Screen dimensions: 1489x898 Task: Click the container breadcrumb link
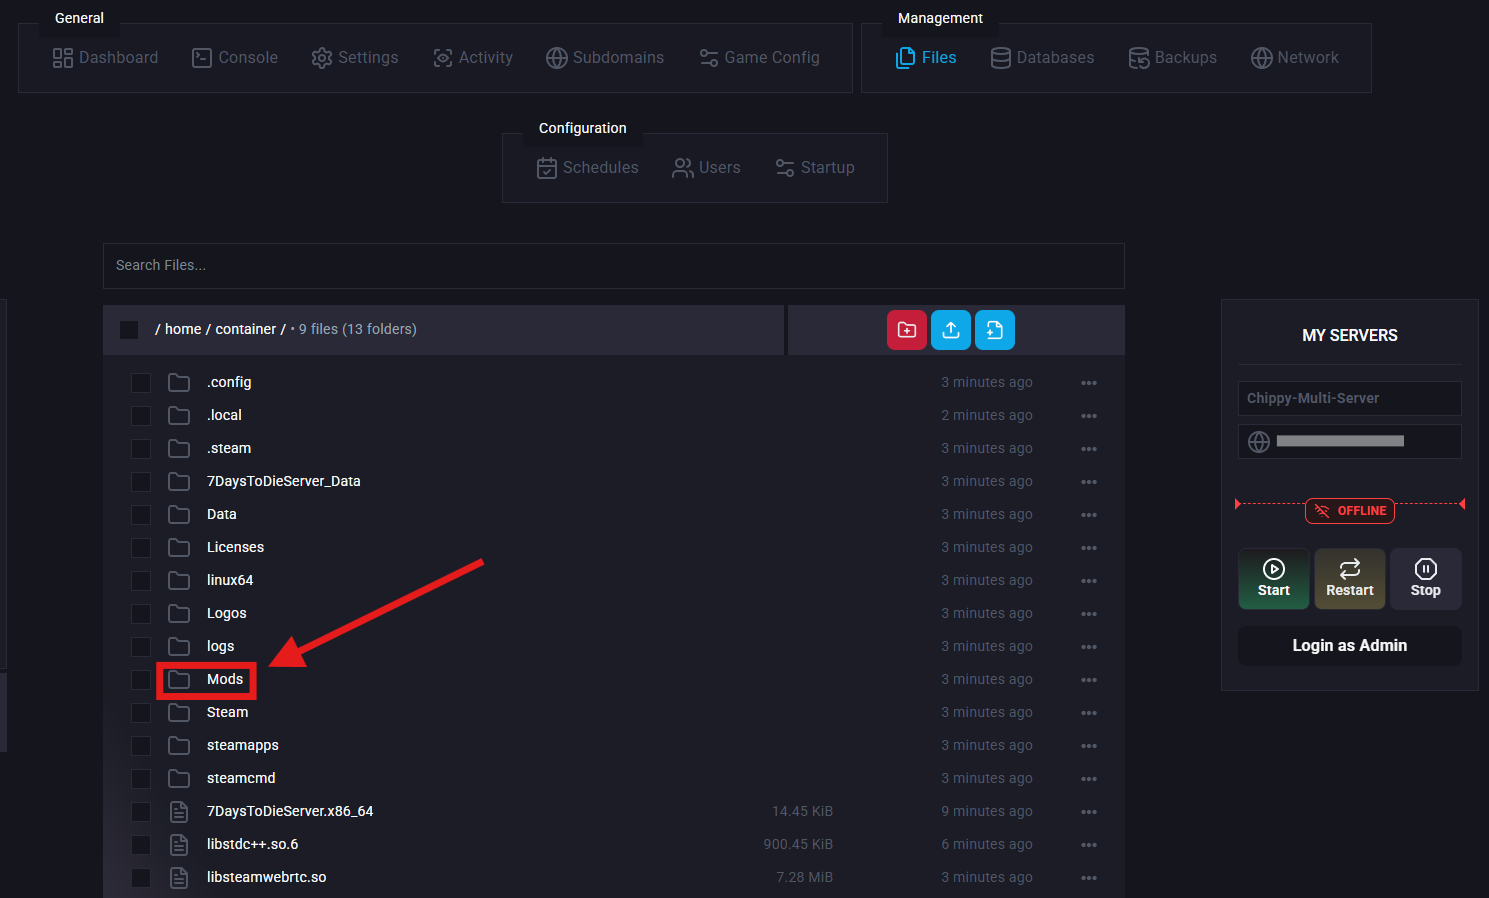coord(246,329)
